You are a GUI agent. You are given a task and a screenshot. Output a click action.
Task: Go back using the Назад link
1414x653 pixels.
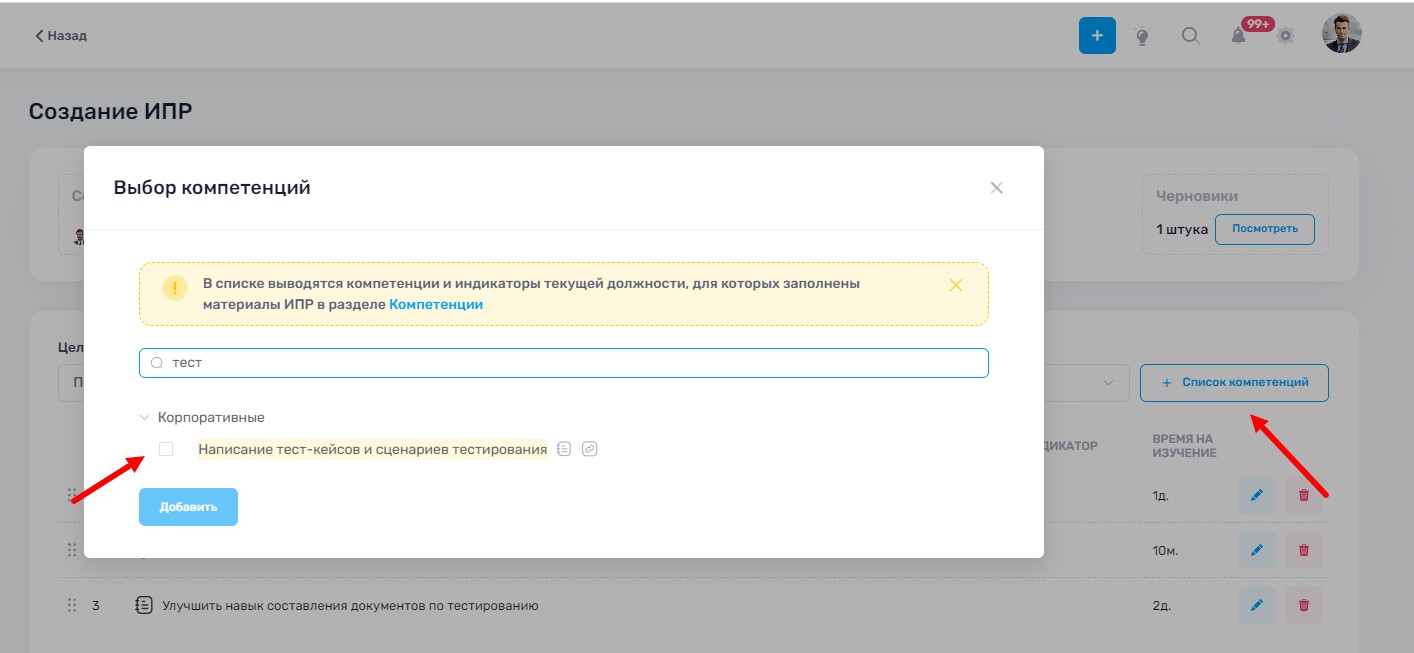pyautogui.click(x=61, y=36)
